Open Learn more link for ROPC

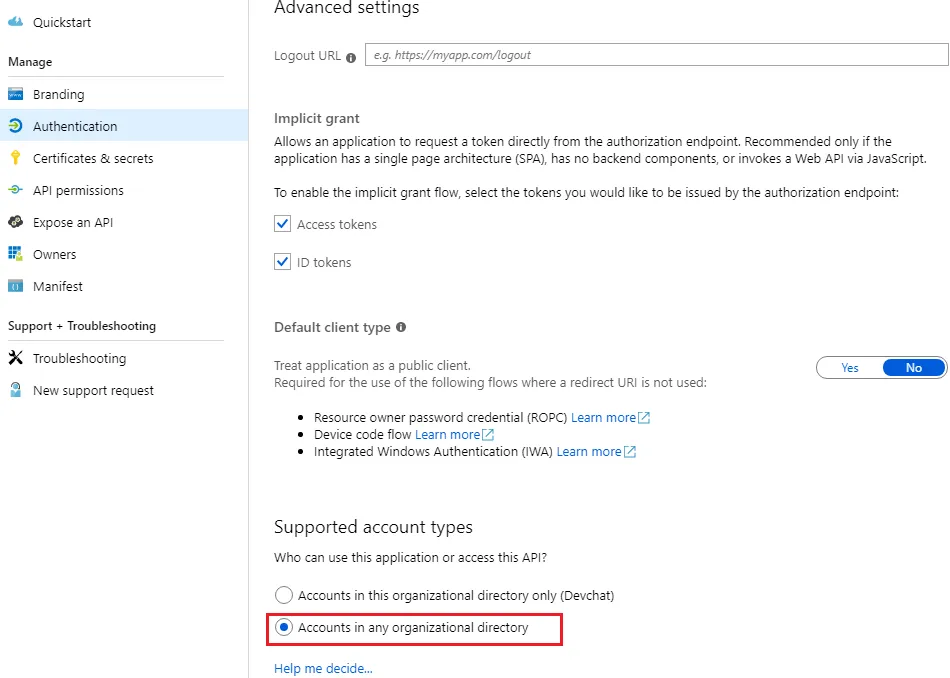pos(603,417)
